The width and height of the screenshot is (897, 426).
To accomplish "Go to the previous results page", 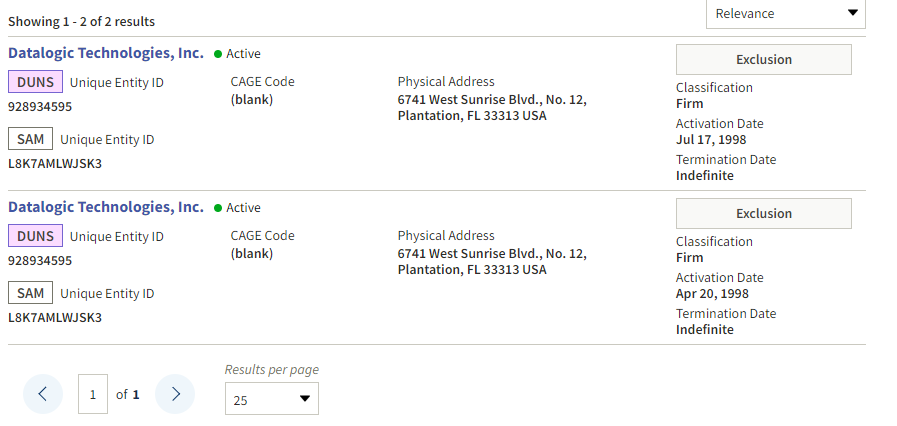I will 43,394.
